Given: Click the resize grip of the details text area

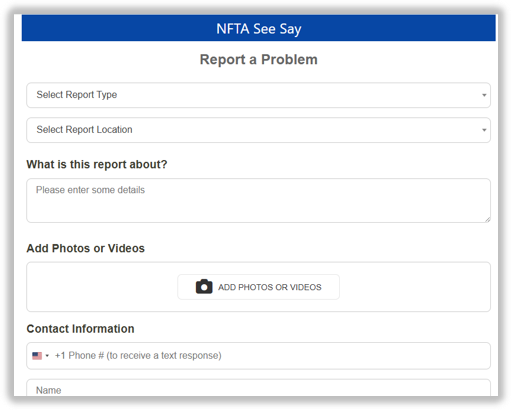Looking at the screenshot, I should coord(487,219).
